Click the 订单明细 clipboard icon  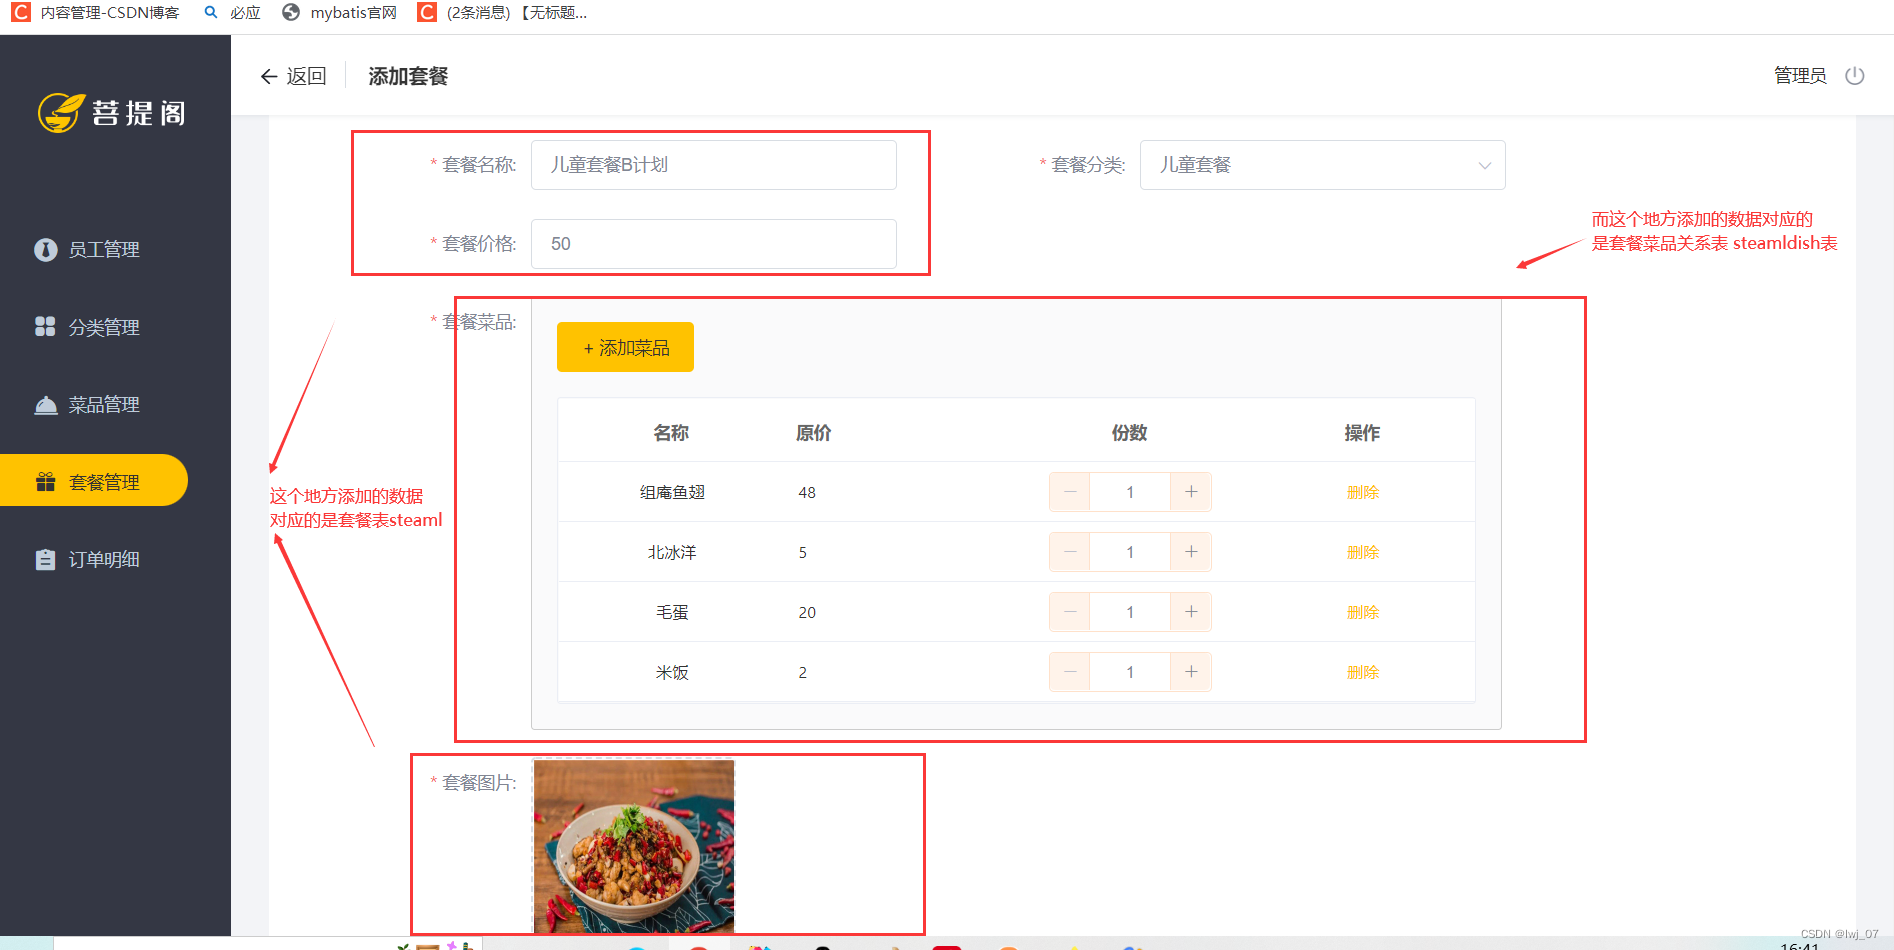pos(45,559)
